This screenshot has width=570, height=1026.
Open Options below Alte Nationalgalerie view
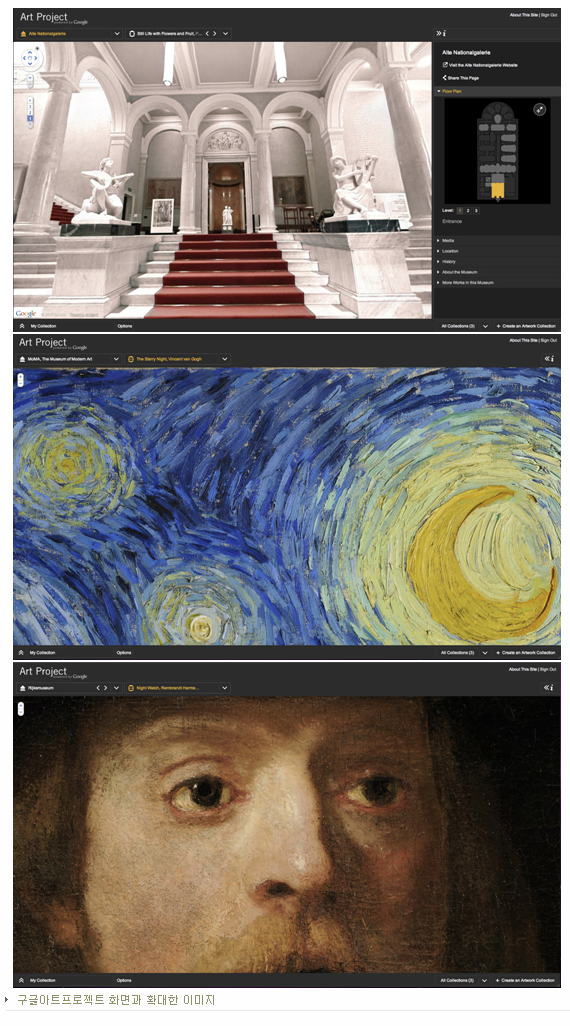click(x=124, y=326)
